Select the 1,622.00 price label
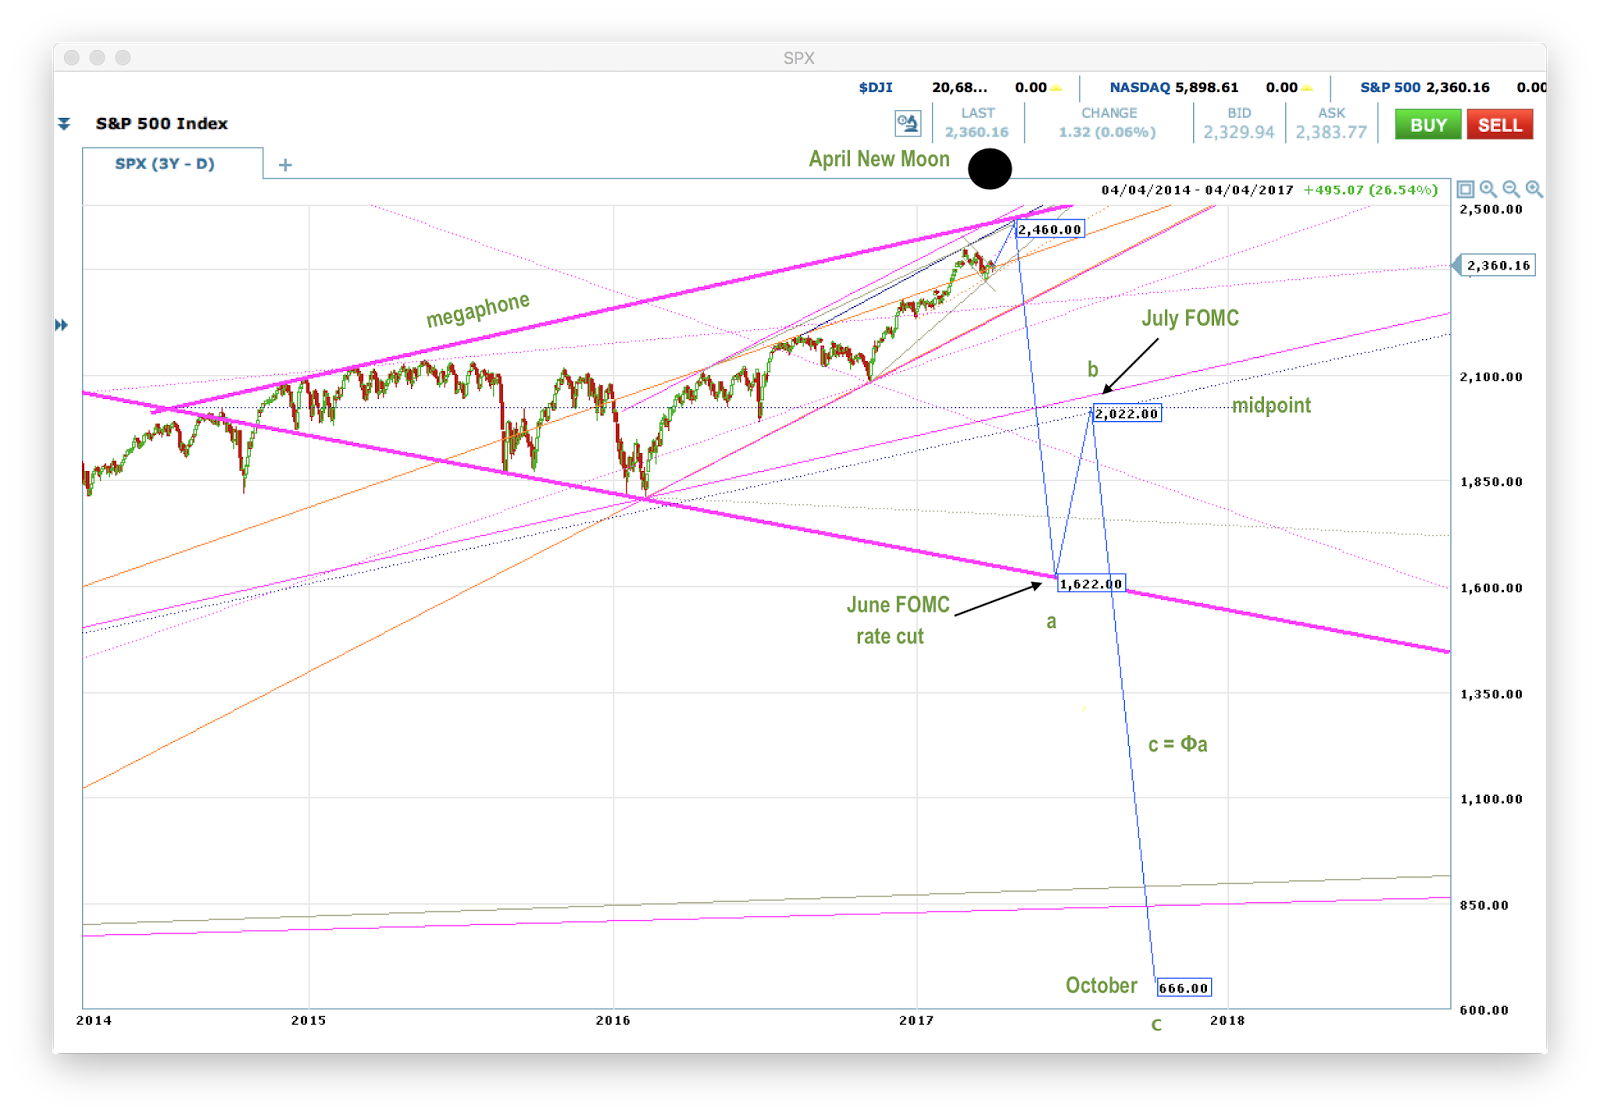Viewport: 1600px width, 1117px height. click(x=1091, y=584)
